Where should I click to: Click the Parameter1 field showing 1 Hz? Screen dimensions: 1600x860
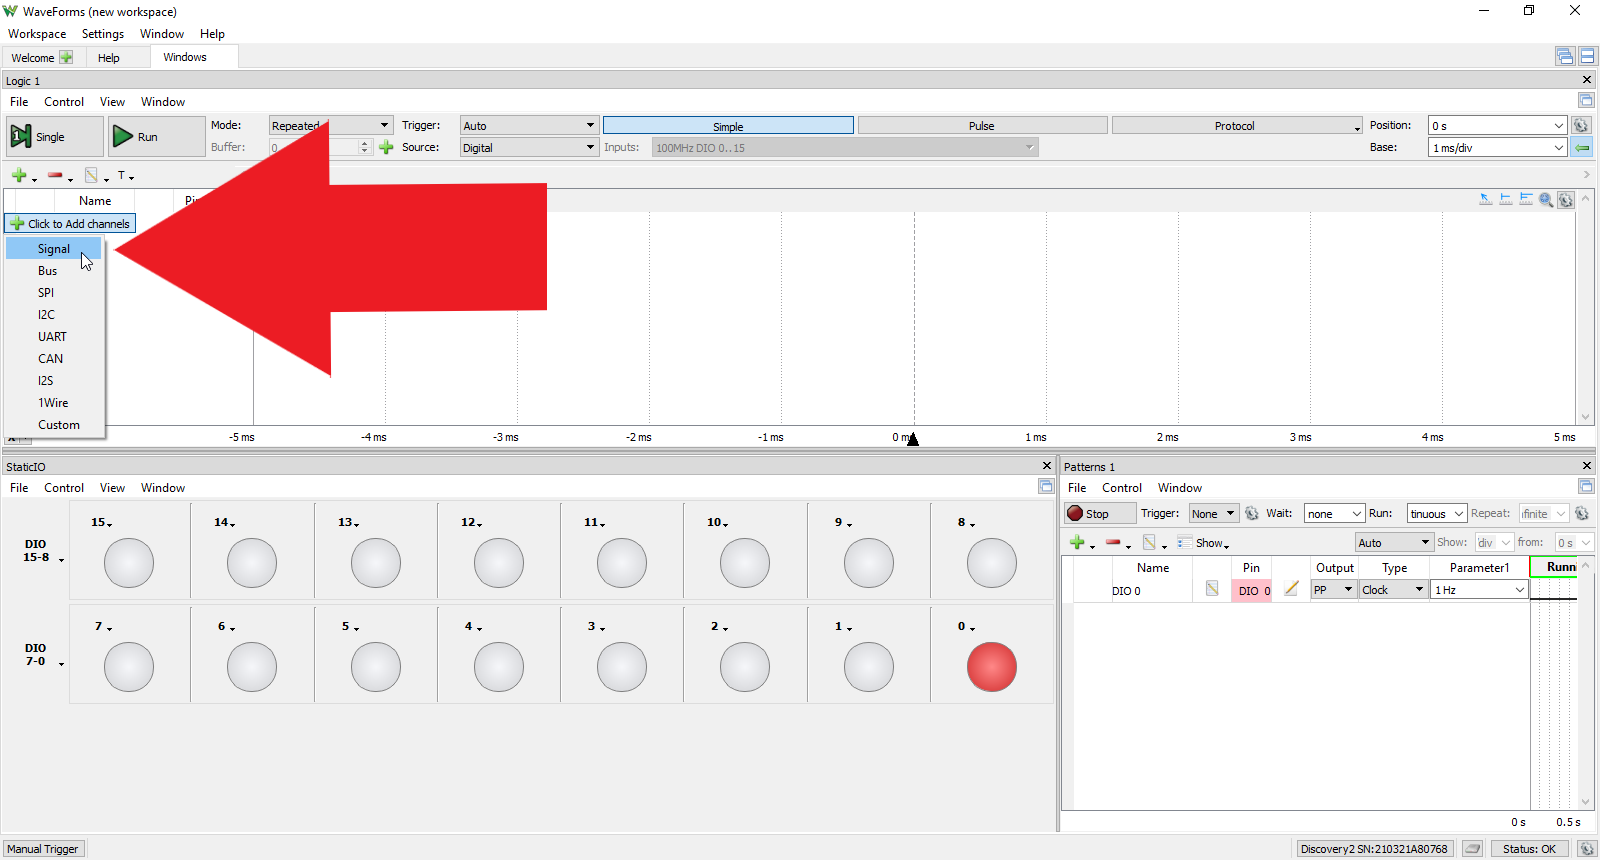[x=1480, y=590]
